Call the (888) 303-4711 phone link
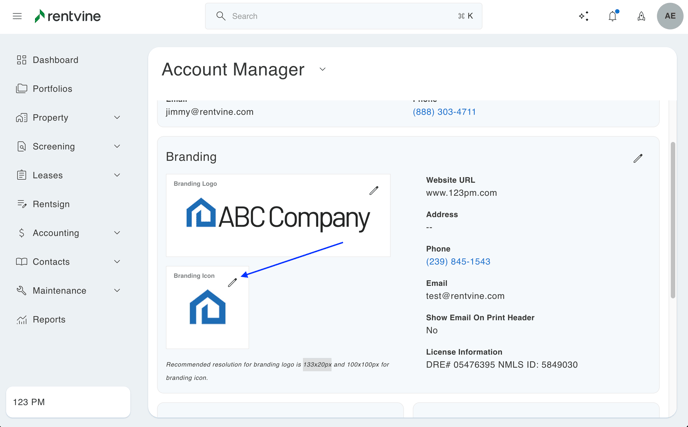 click(x=444, y=112)
